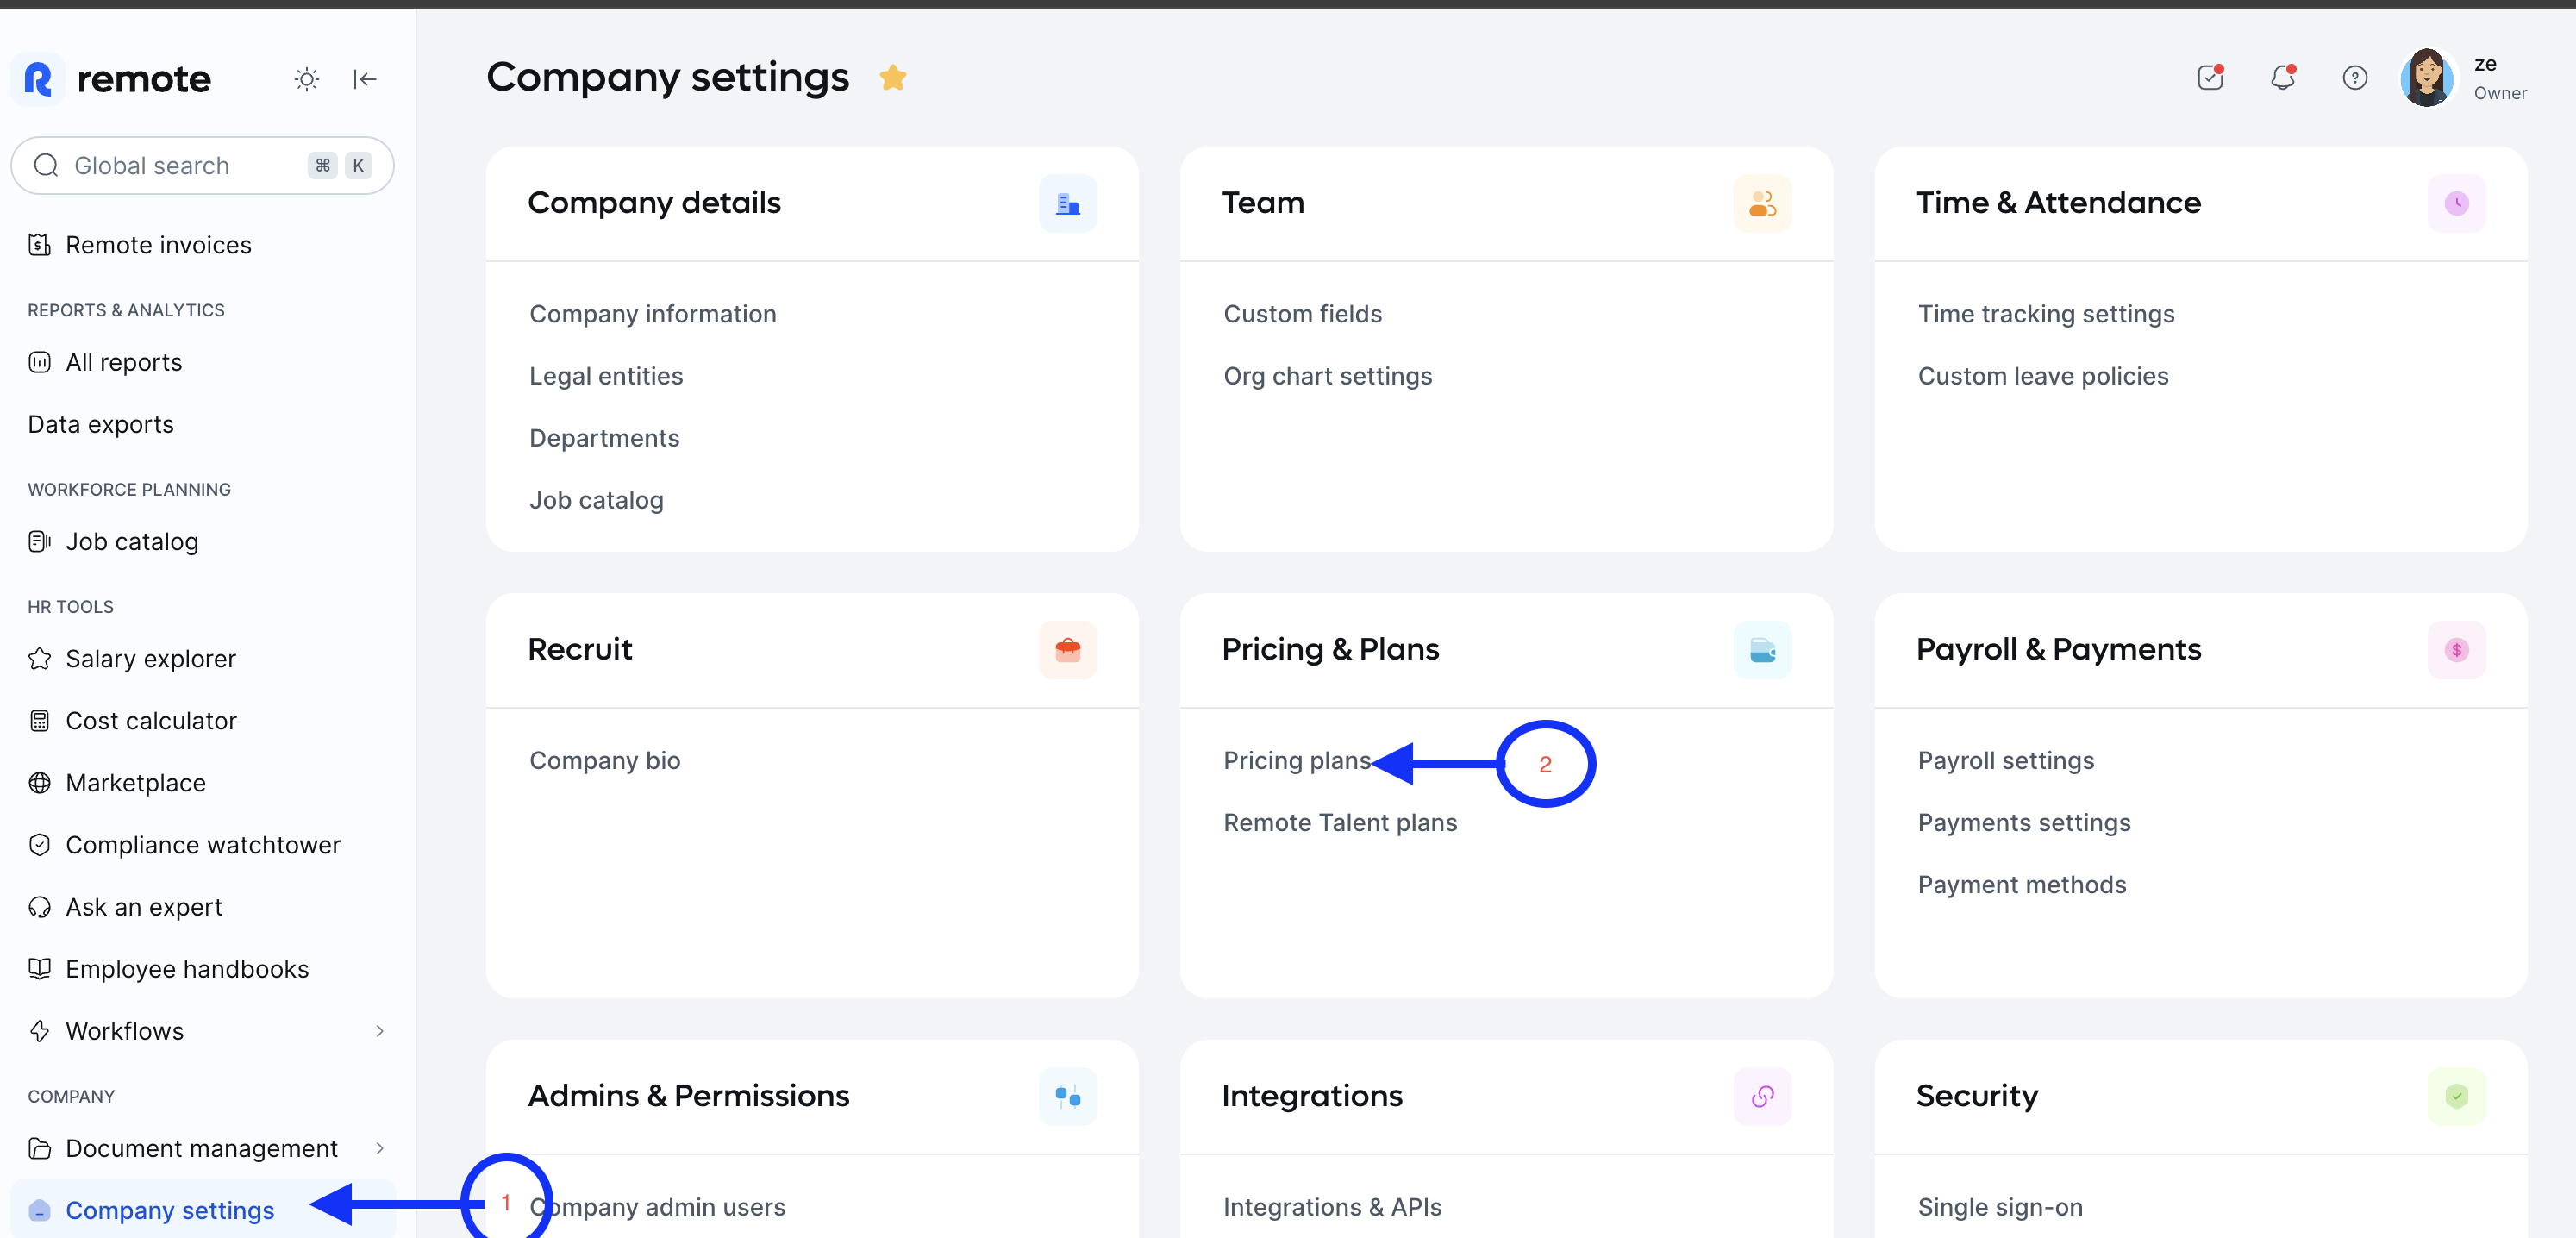
Task: Open Integrations & APIs link
Action: tap(1332, 1207)
